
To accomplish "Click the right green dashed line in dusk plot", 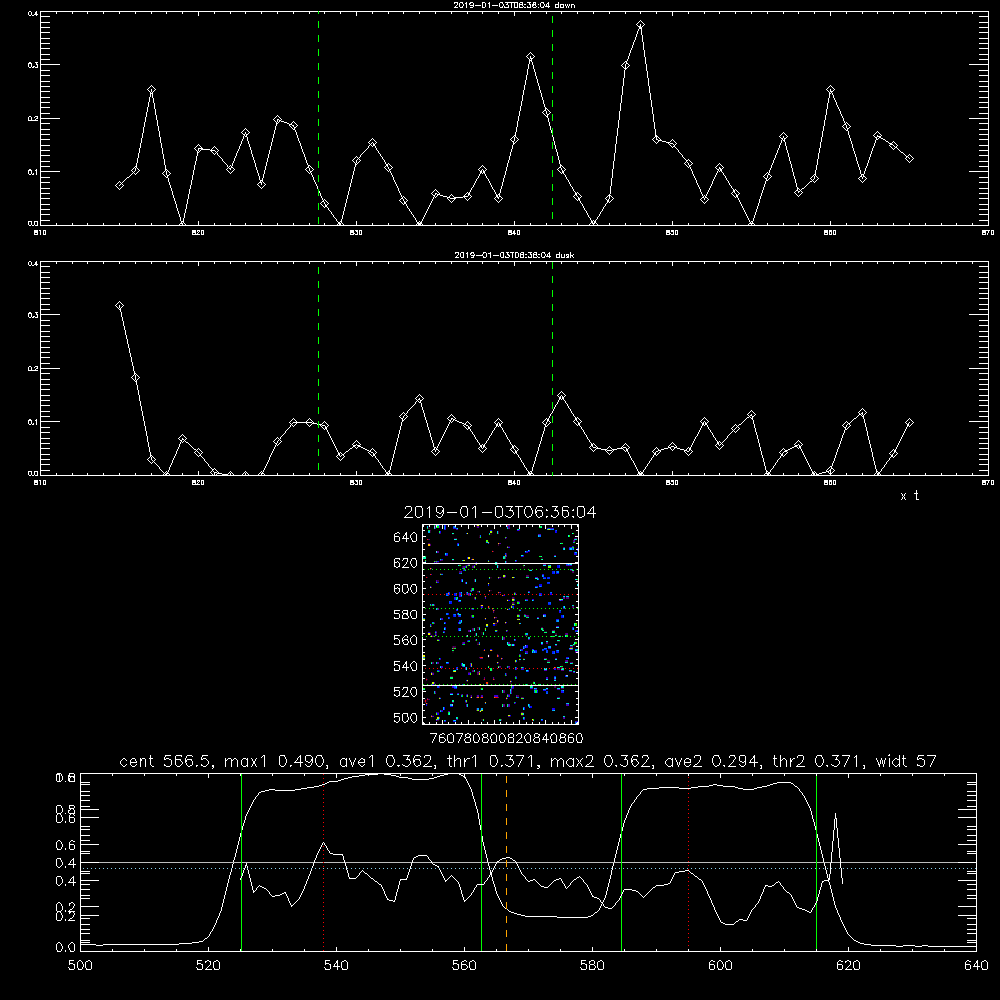I will pos(552,369).
